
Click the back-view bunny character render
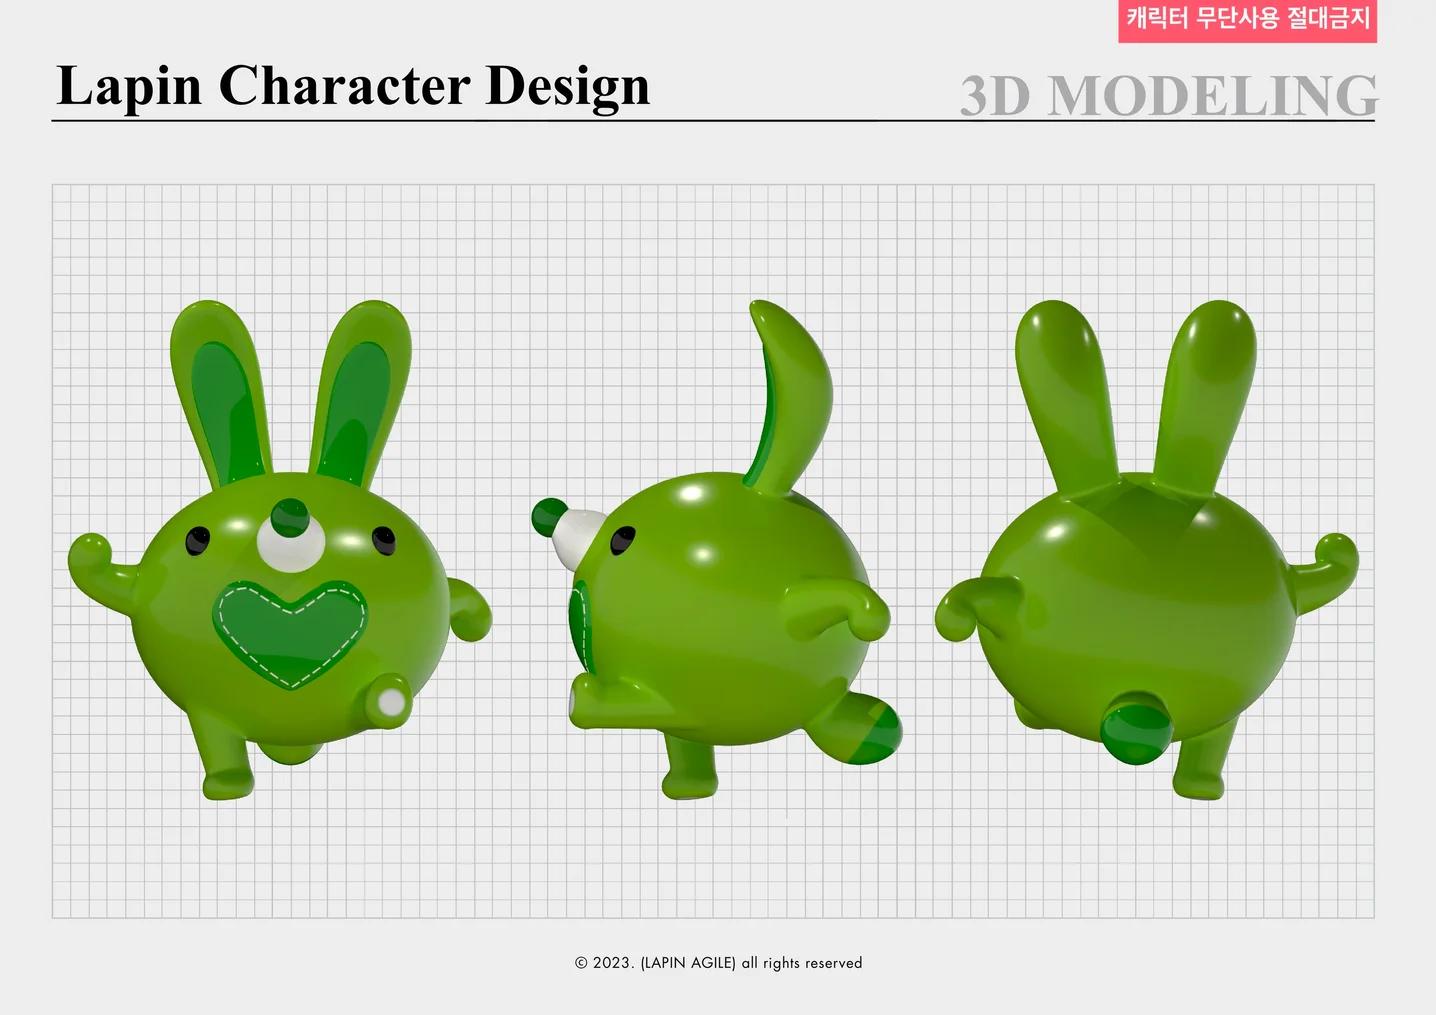point(1140,600)
